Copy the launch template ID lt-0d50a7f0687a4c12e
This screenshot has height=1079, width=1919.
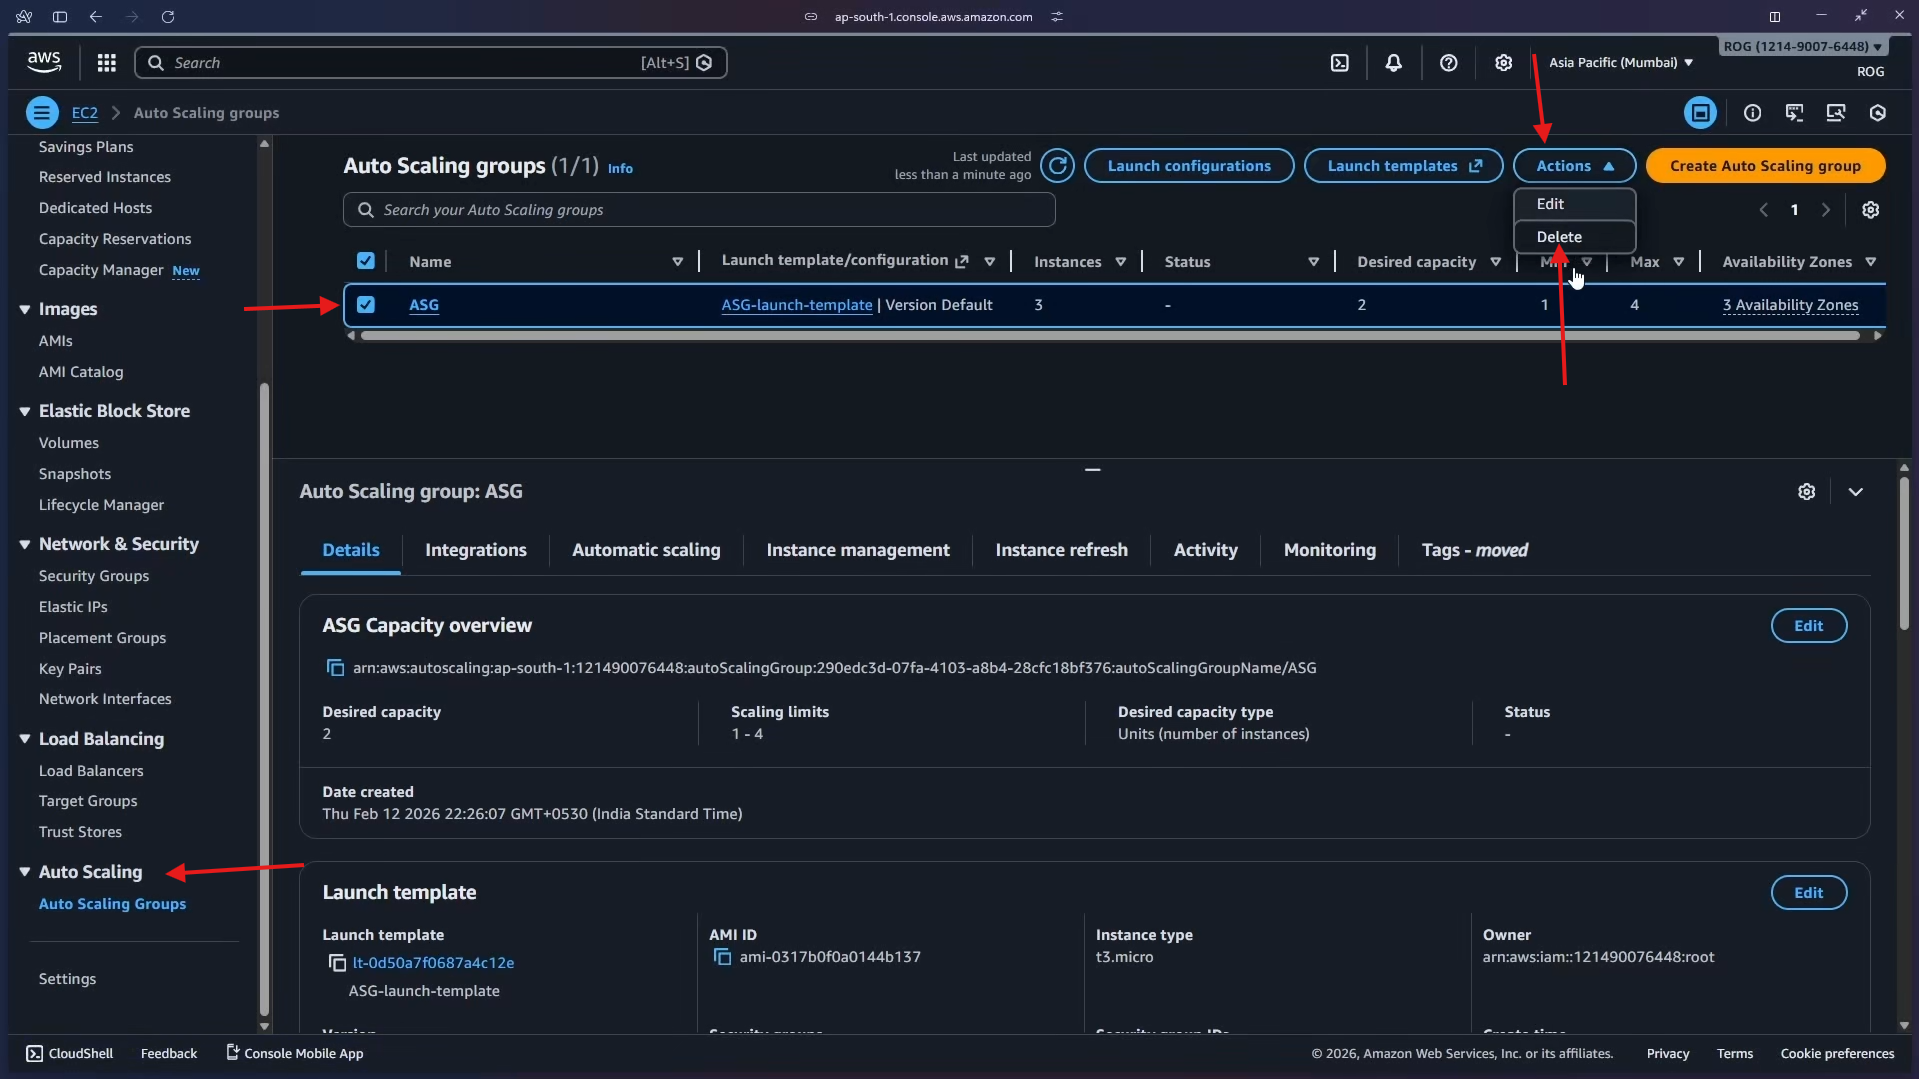tap(337, 962)
